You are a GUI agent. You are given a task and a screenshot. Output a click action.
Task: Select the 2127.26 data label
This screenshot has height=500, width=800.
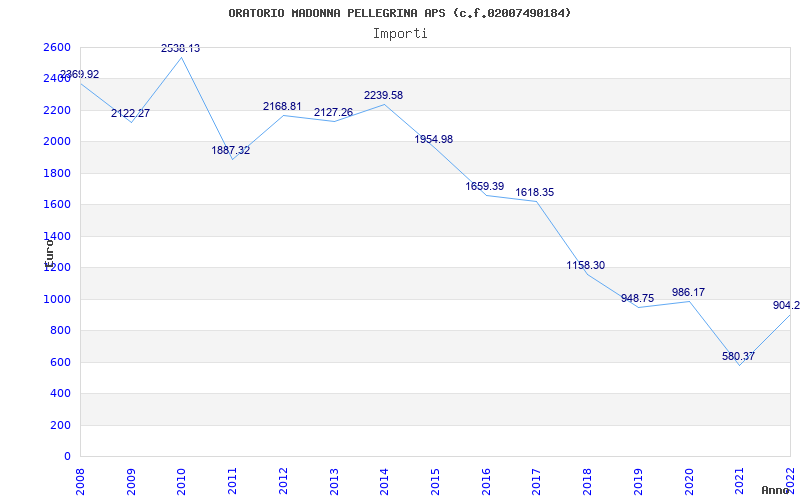coord(333,112)
